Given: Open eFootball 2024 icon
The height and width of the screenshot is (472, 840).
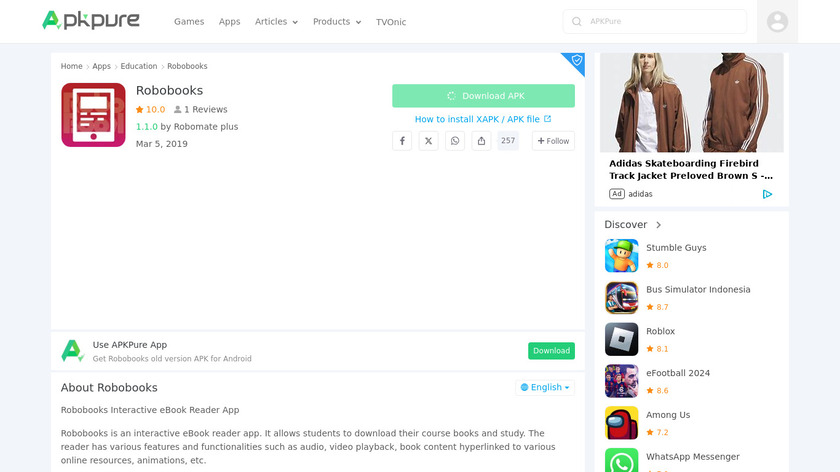Looking at the screenshot, I should [621, 381].
